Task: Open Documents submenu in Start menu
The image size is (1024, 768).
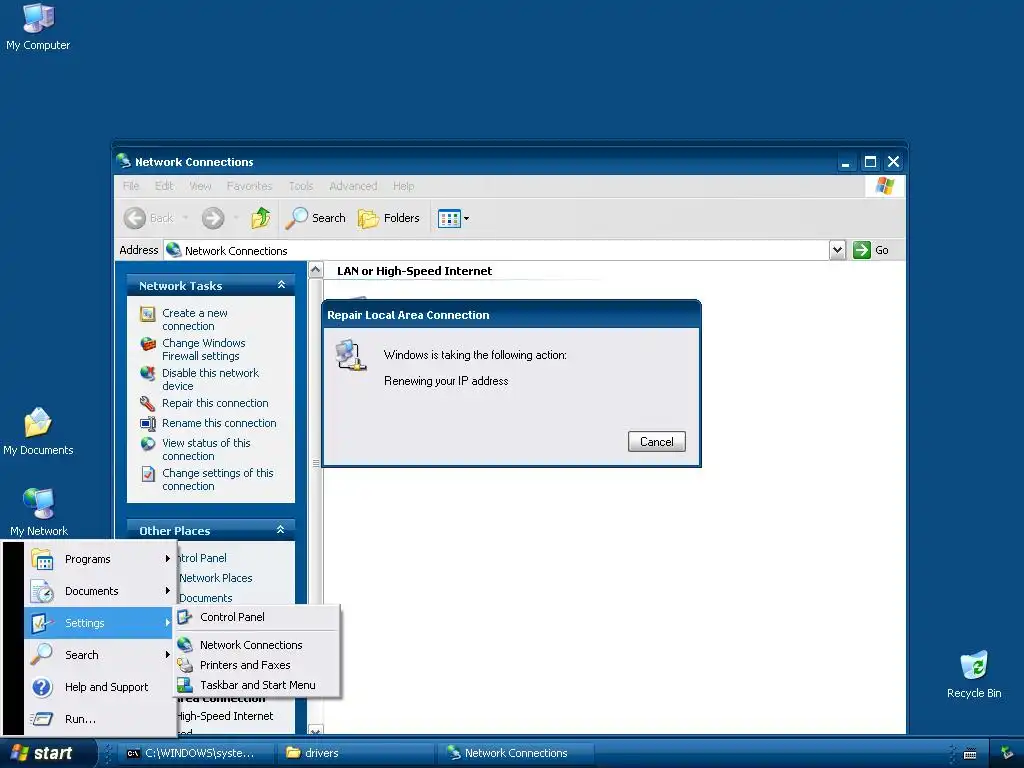Action: pos(100,591)
